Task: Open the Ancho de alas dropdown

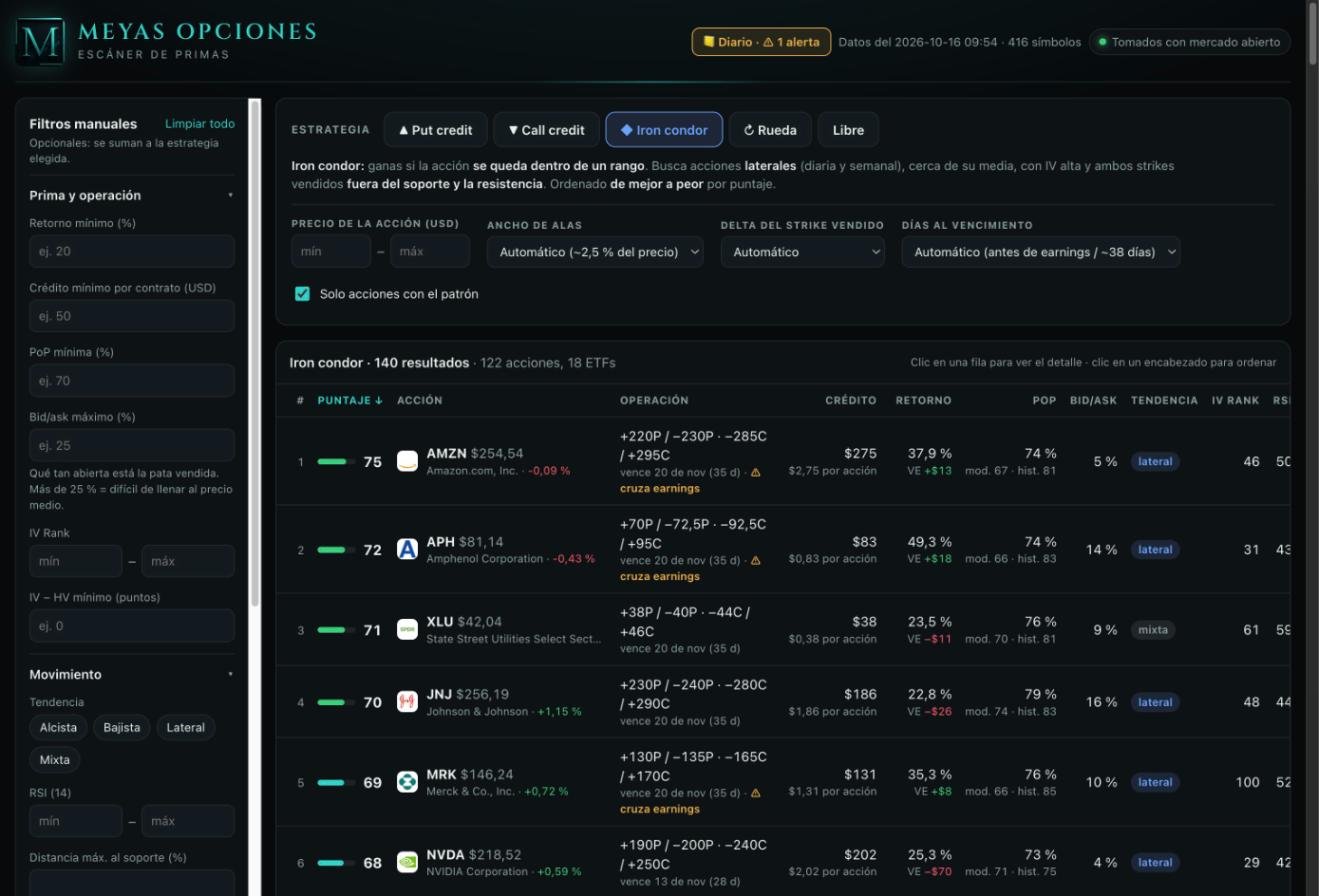Action: click(x=595, y=252)
